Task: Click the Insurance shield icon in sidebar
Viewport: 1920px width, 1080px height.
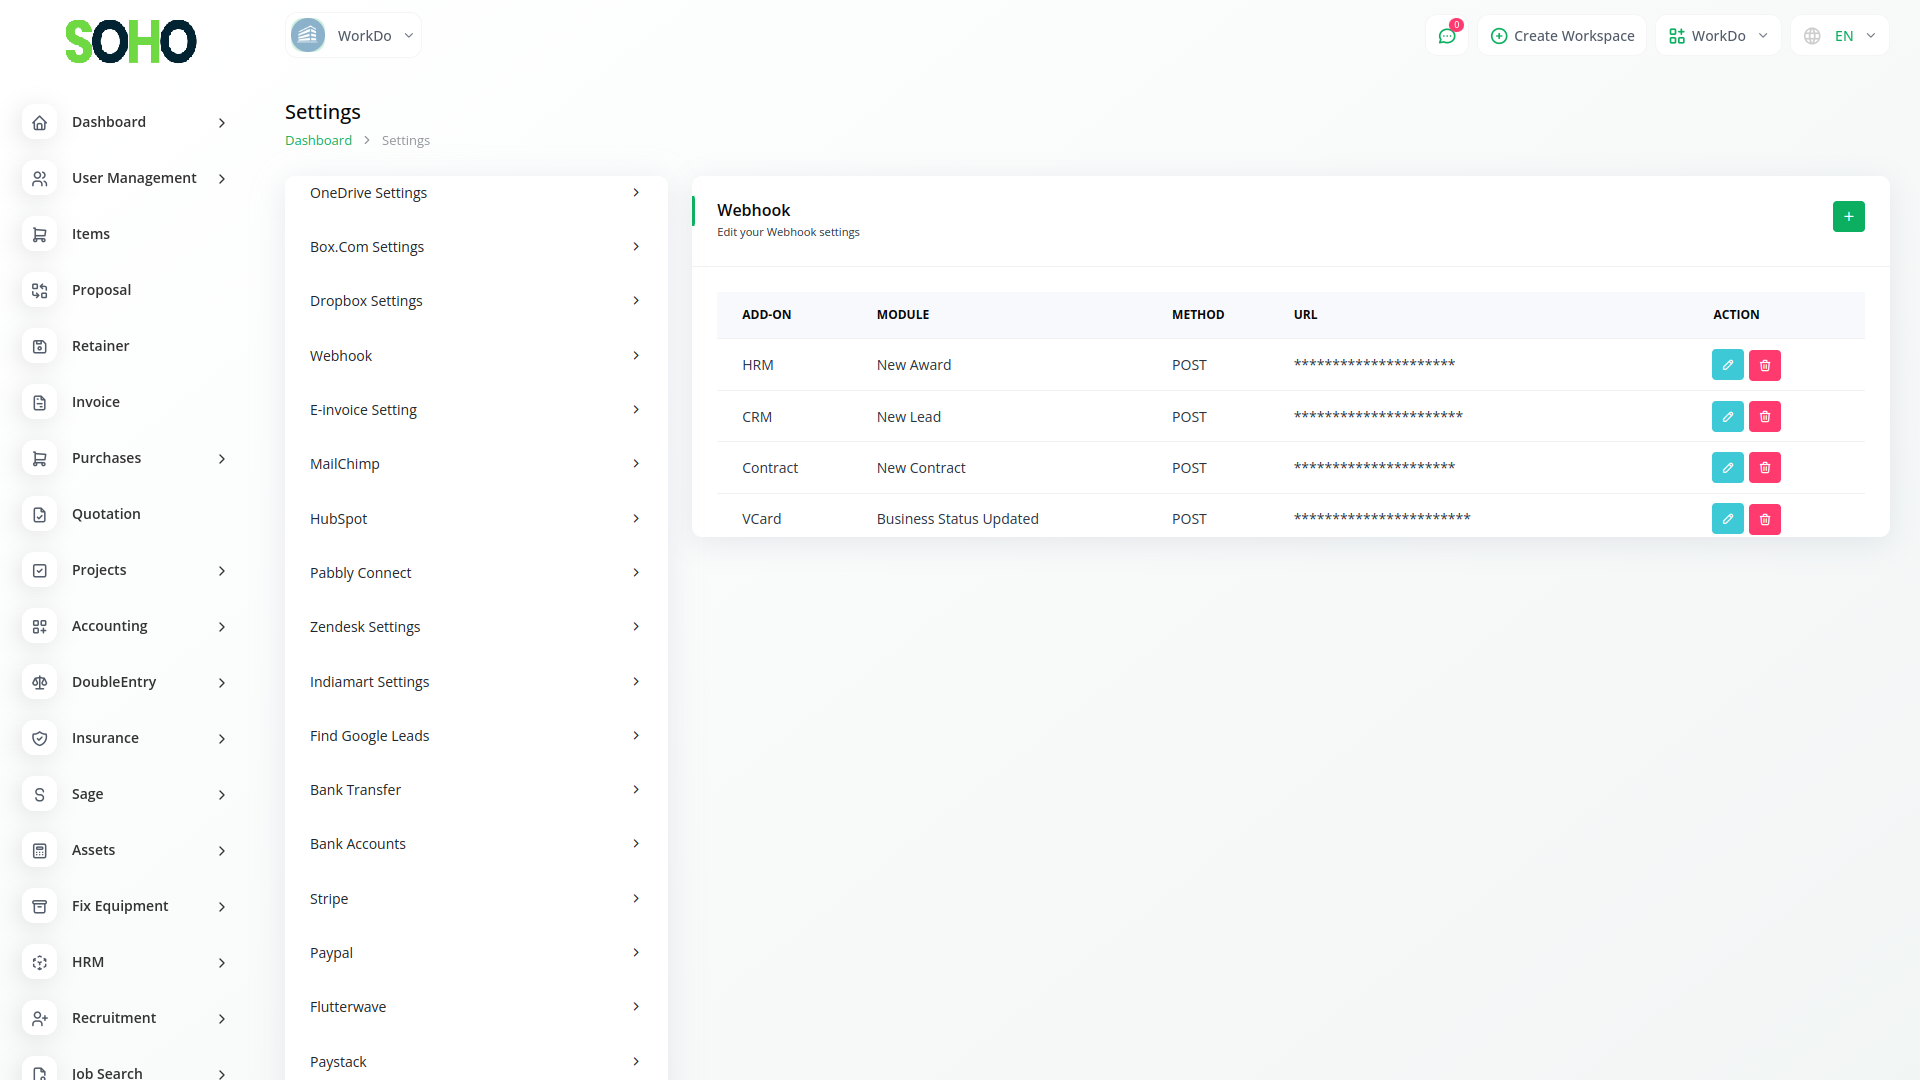Action: pyautogui.click(x=40, y=738)
